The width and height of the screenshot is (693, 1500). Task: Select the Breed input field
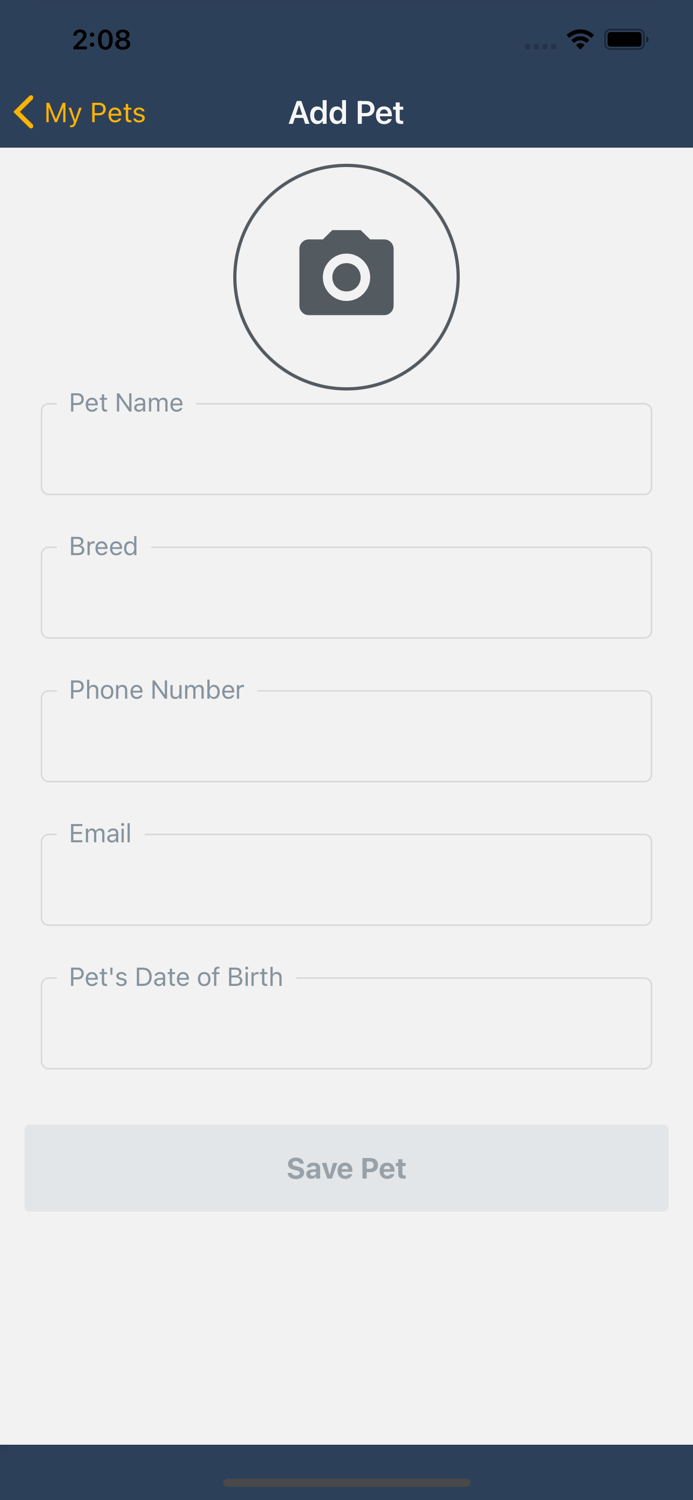346,598
